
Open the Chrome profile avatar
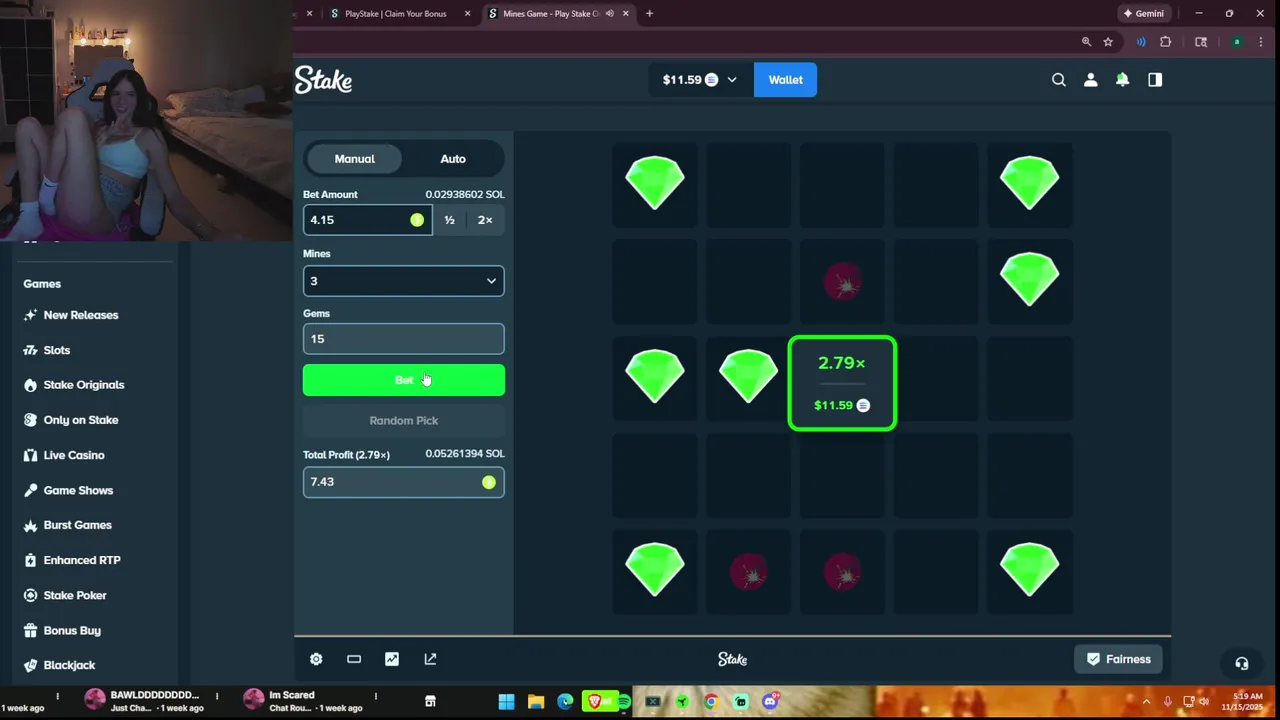[1237, 42]
